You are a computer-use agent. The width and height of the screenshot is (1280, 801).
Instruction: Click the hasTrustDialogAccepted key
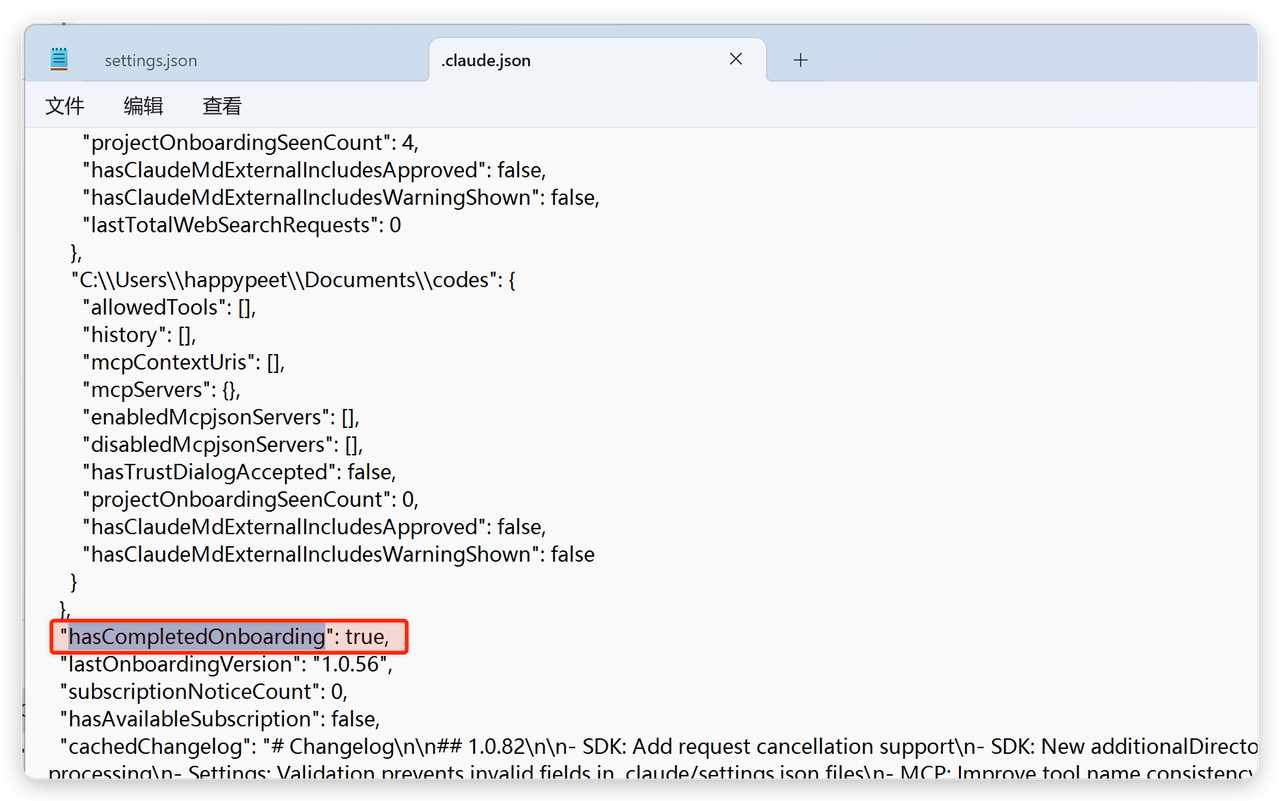tap(210, 472)
